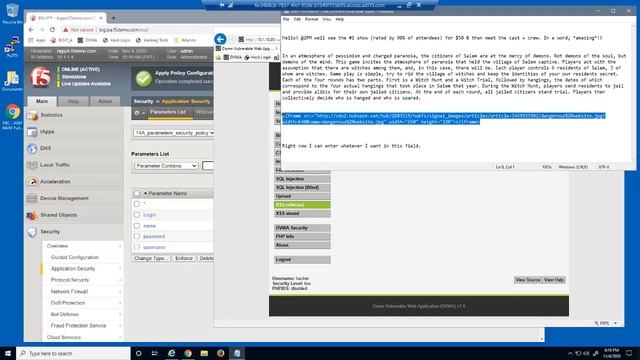Check the box for the Login parameter

137,215
